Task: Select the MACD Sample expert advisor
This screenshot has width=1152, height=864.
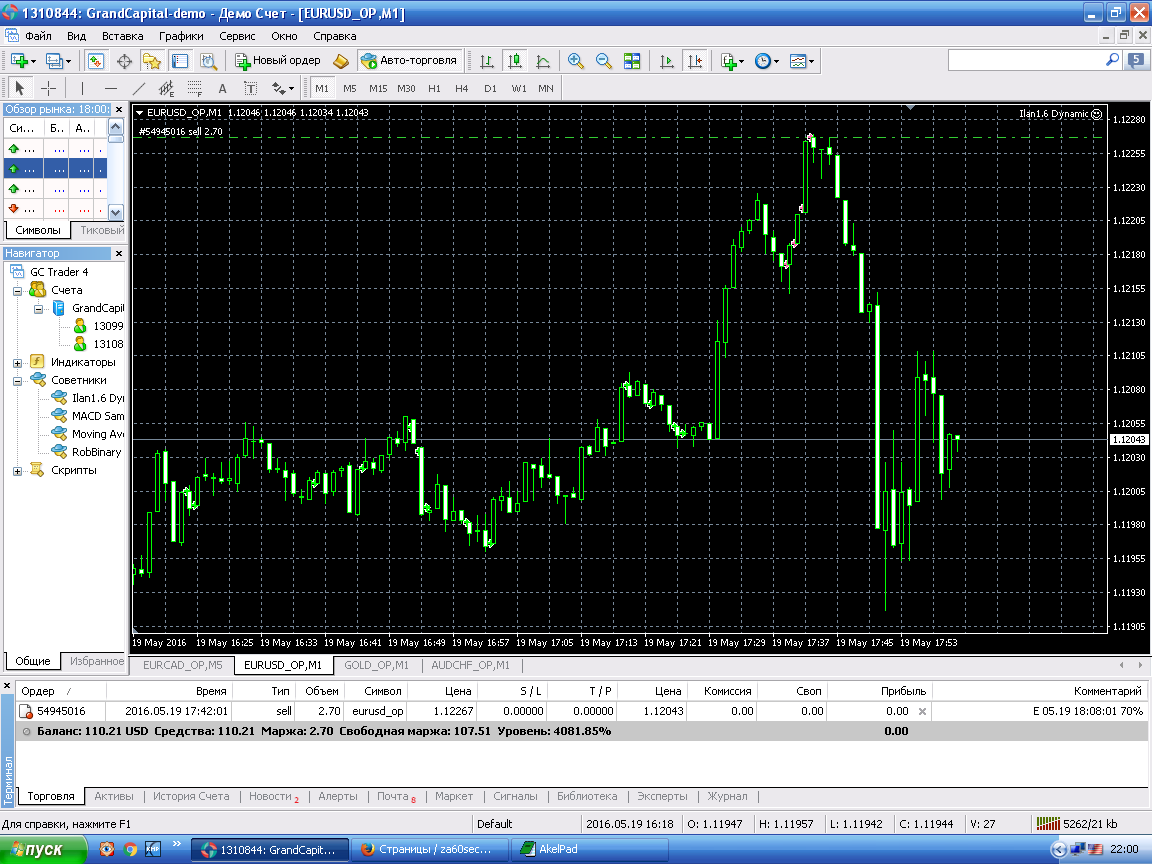Action: point(88,417)
